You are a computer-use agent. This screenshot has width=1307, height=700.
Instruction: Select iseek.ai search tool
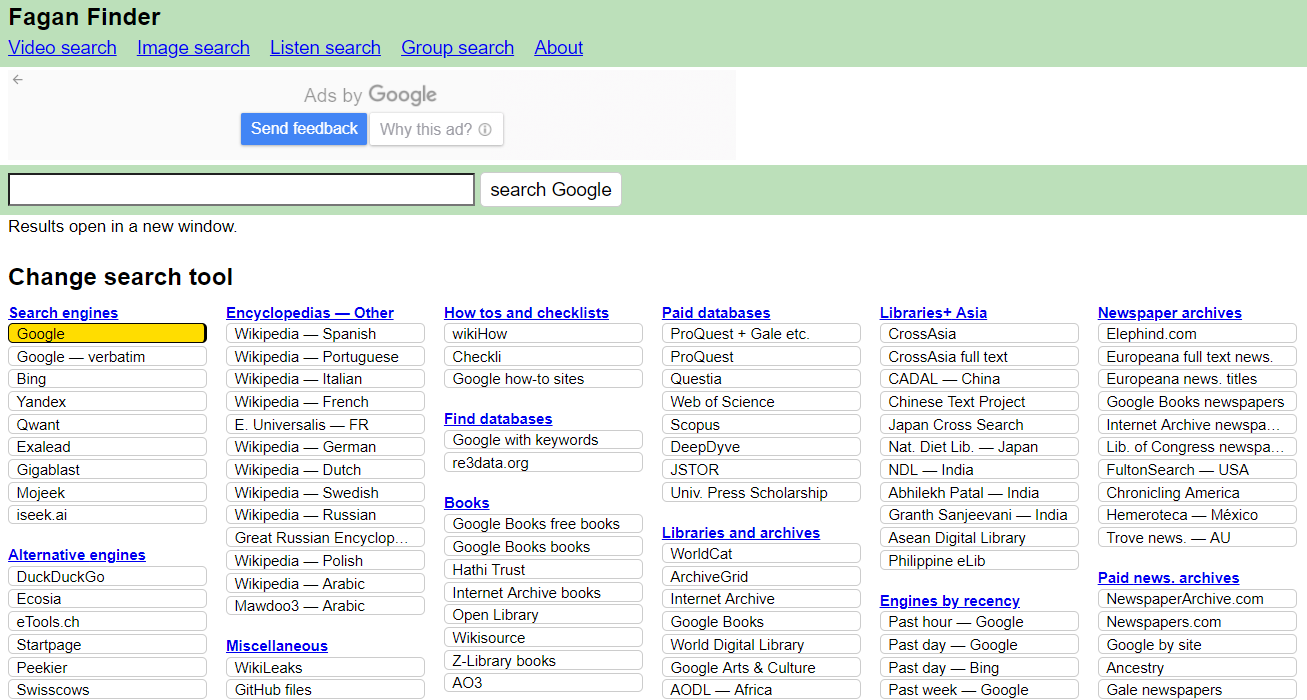point(107,515)
